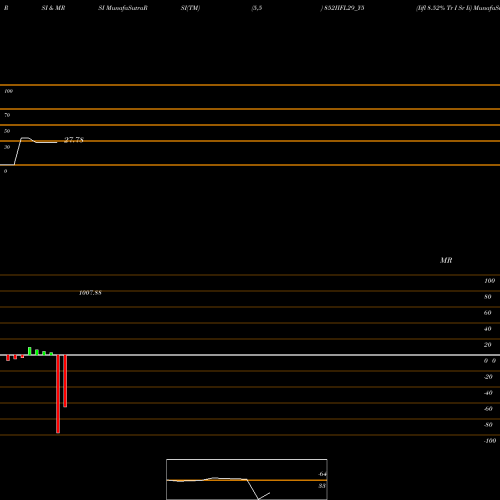Click the SI(TM) header label

pyautogui.click(x=190, y=8)
